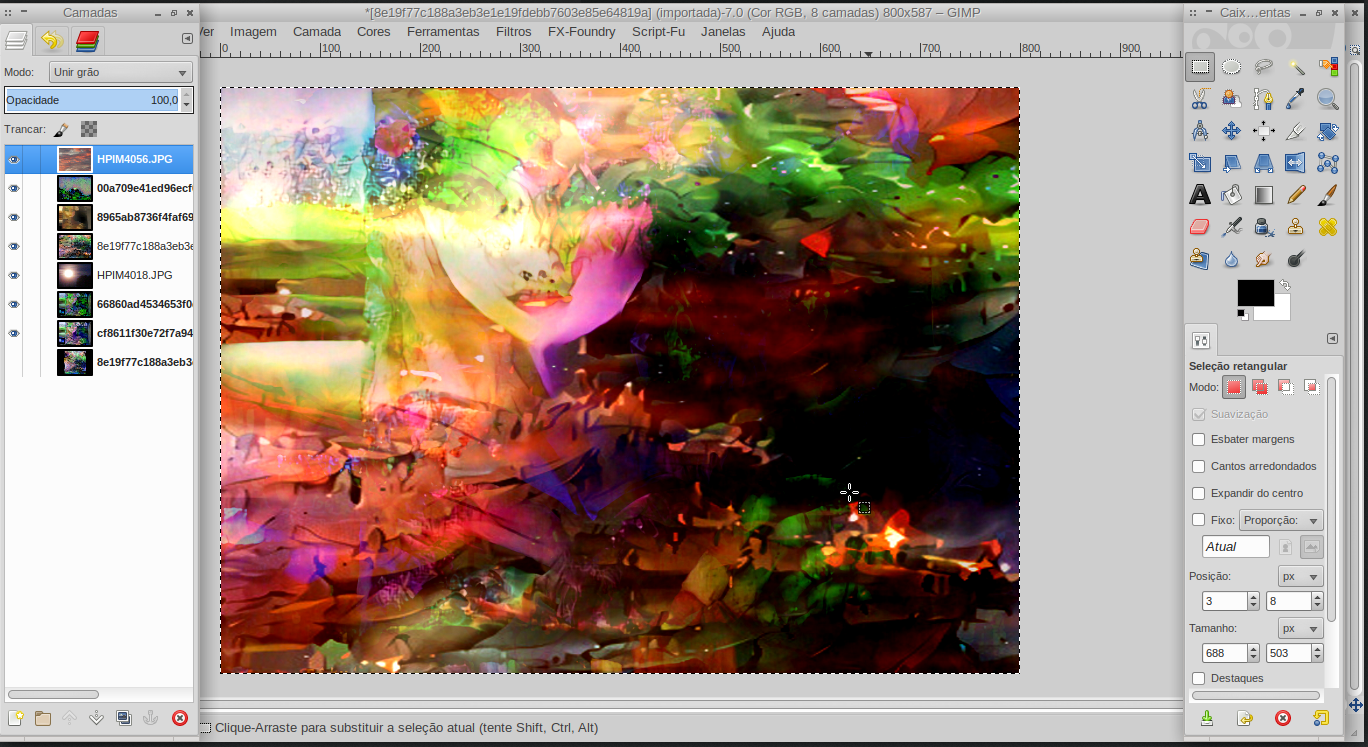Toggle the eye of HPIM4018.JPG layer
Screen dimensions: 1368x747
[x=14, y=275]
